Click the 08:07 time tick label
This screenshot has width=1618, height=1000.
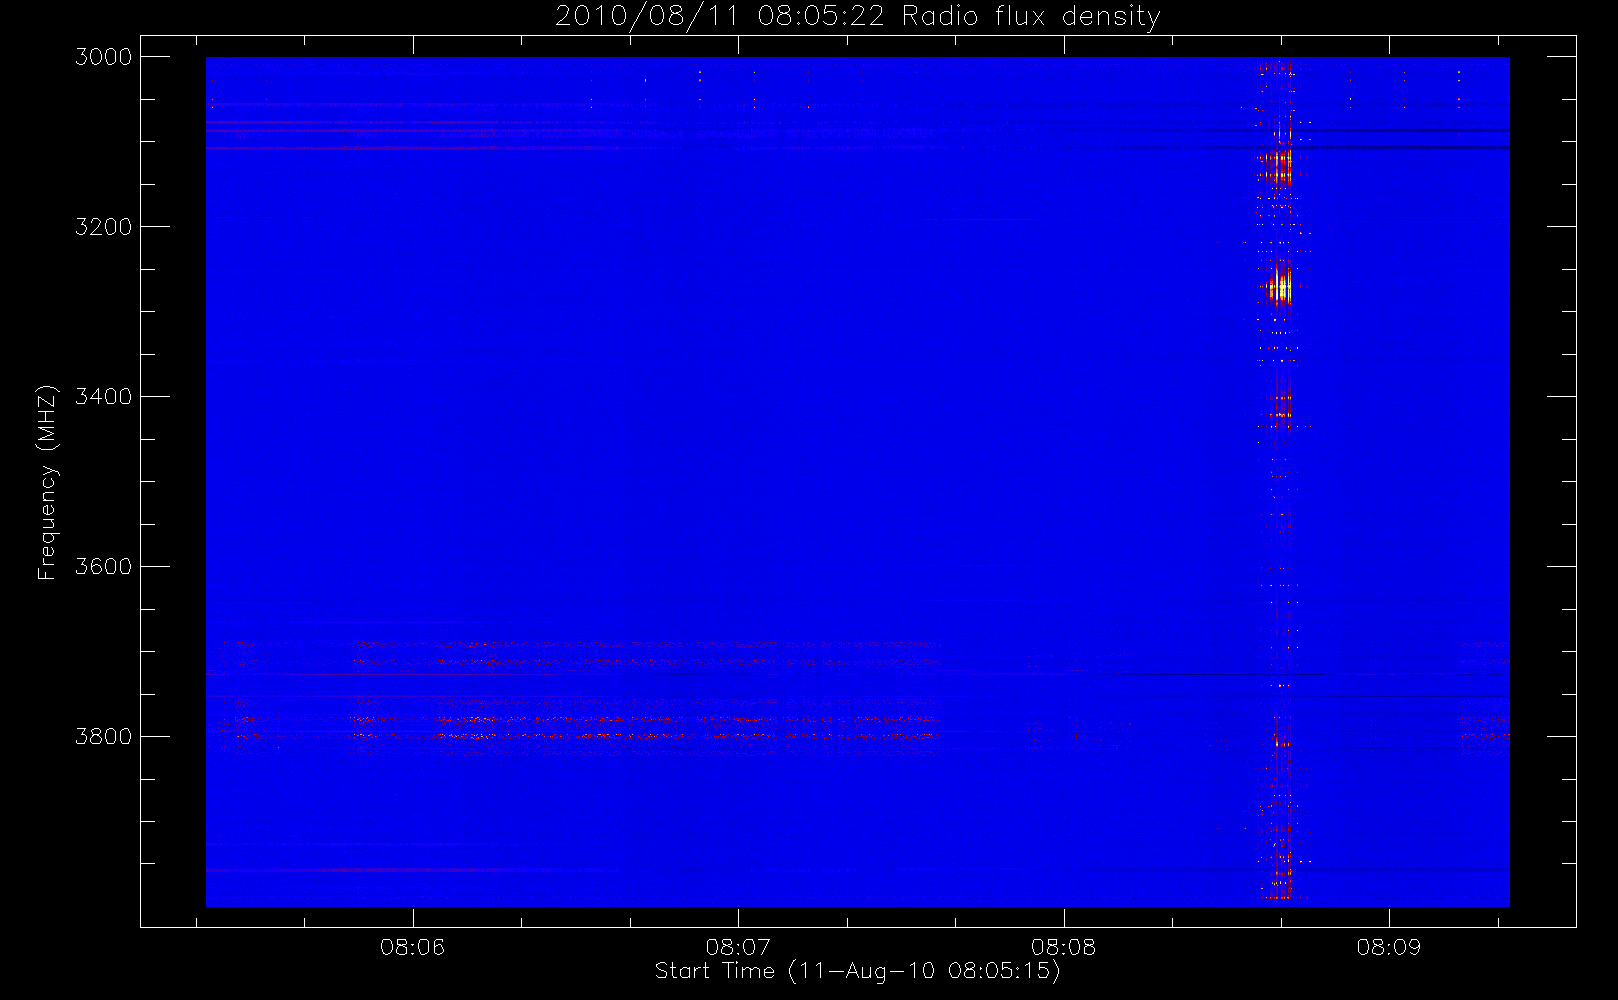click(x=738, y=947)
